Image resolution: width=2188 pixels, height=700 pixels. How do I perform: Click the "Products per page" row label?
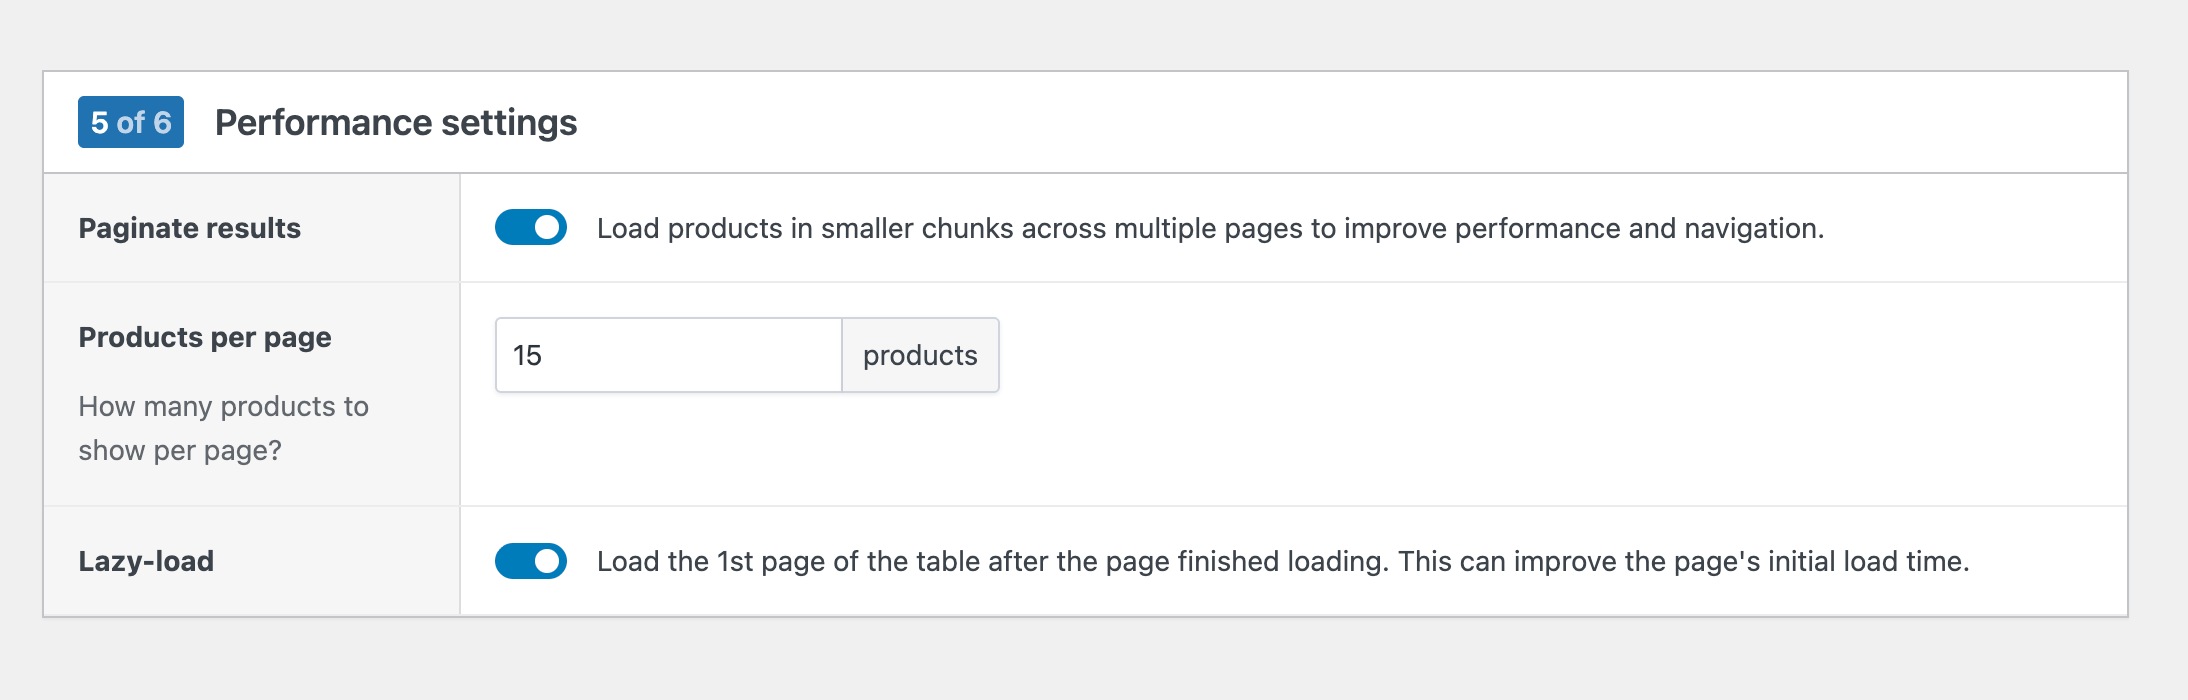(x=205, y=337)
